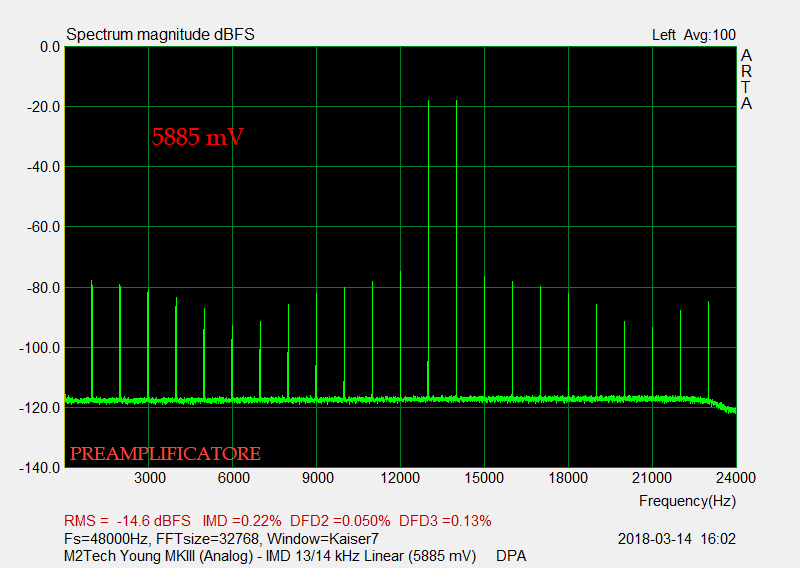Viewport: 800px width, 568px height.
Task: Click the '0.0' y-axis label
Action: pyautogui.click(x=50, y=47)
